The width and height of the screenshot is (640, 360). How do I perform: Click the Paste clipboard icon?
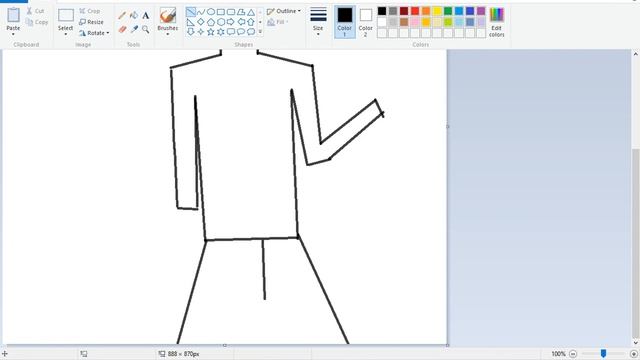pyautogui.click(x=13, y=15)
